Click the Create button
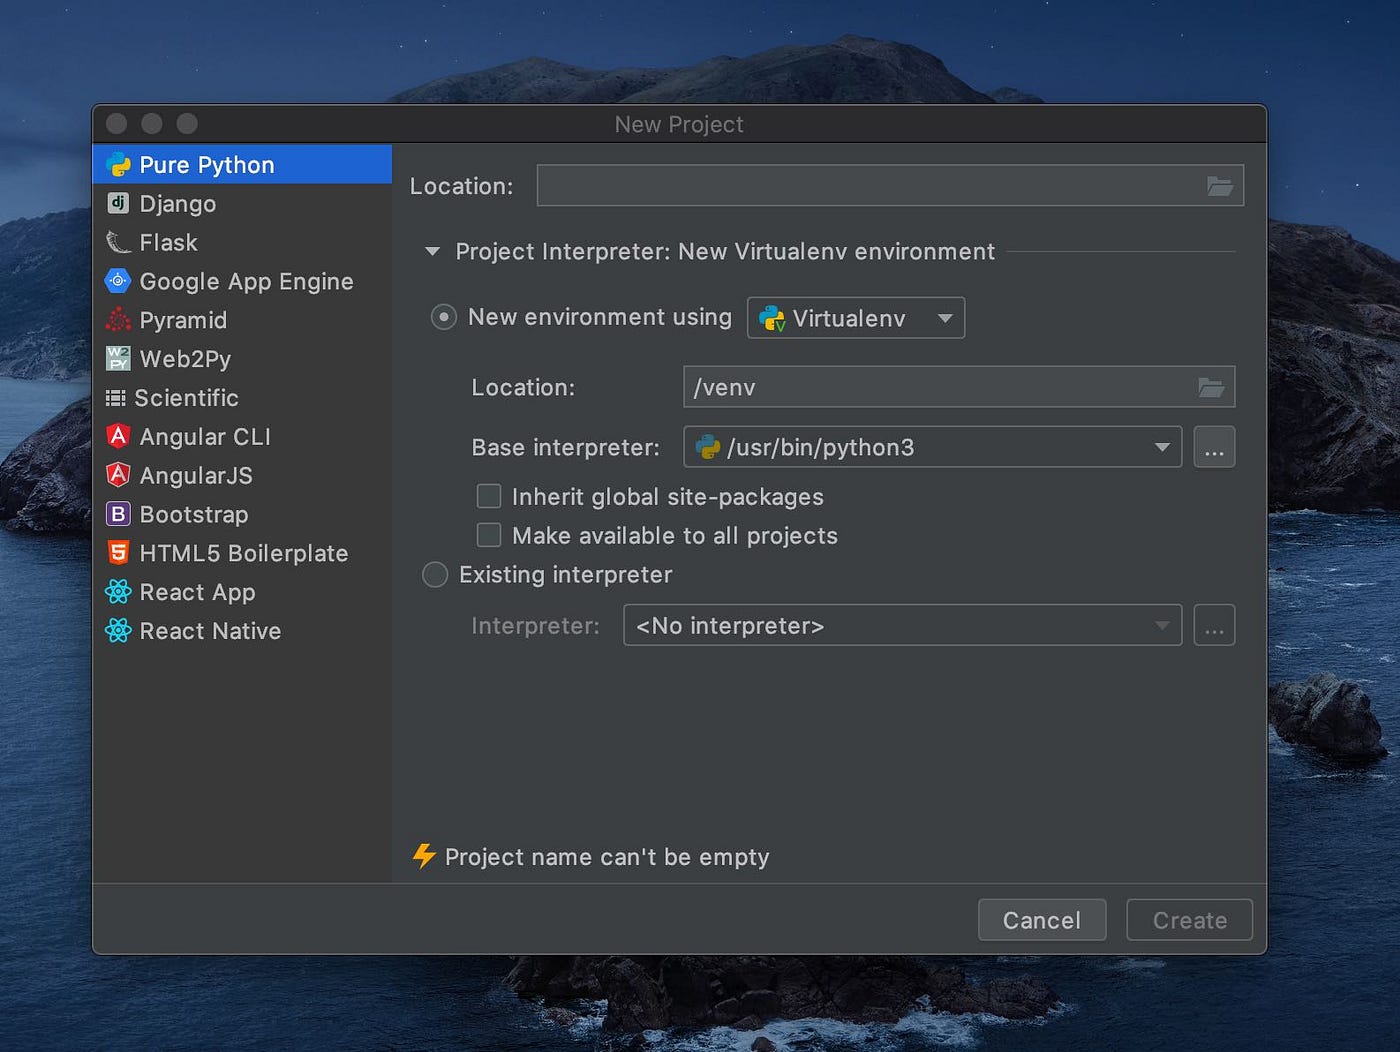The image size is (1400, 1052). coord(1189,920)
